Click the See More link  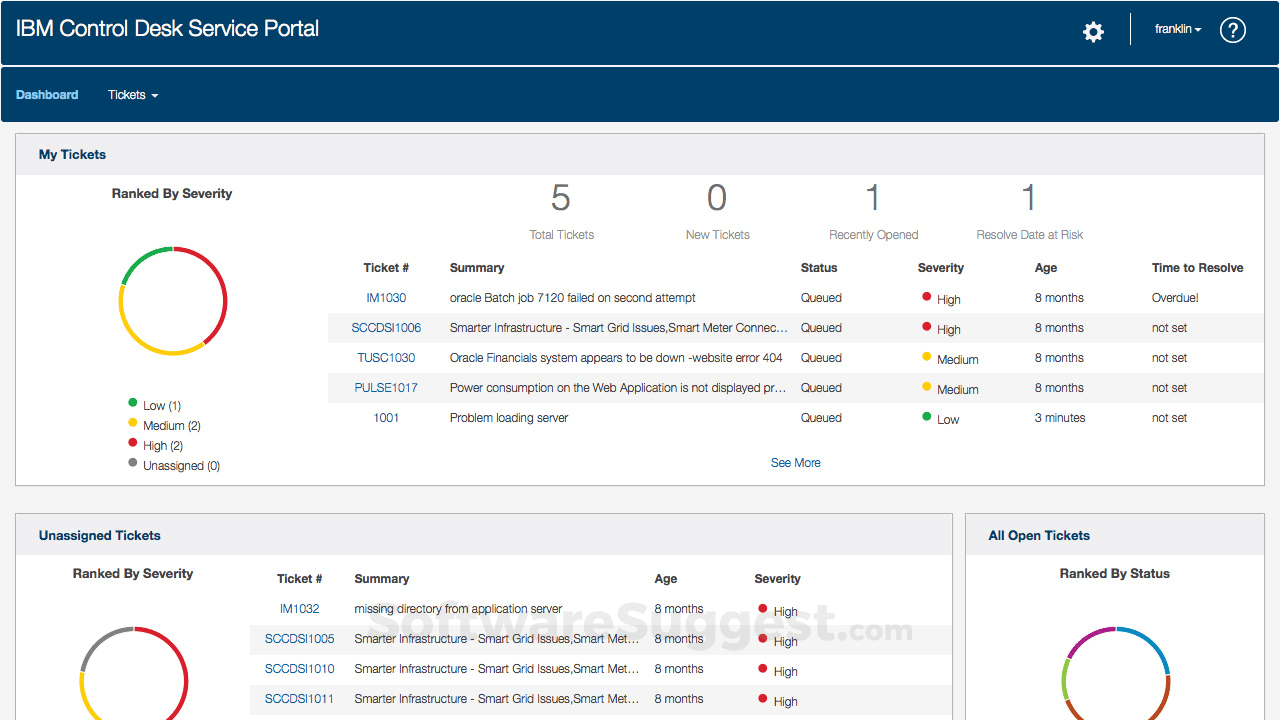click(795, 462)
